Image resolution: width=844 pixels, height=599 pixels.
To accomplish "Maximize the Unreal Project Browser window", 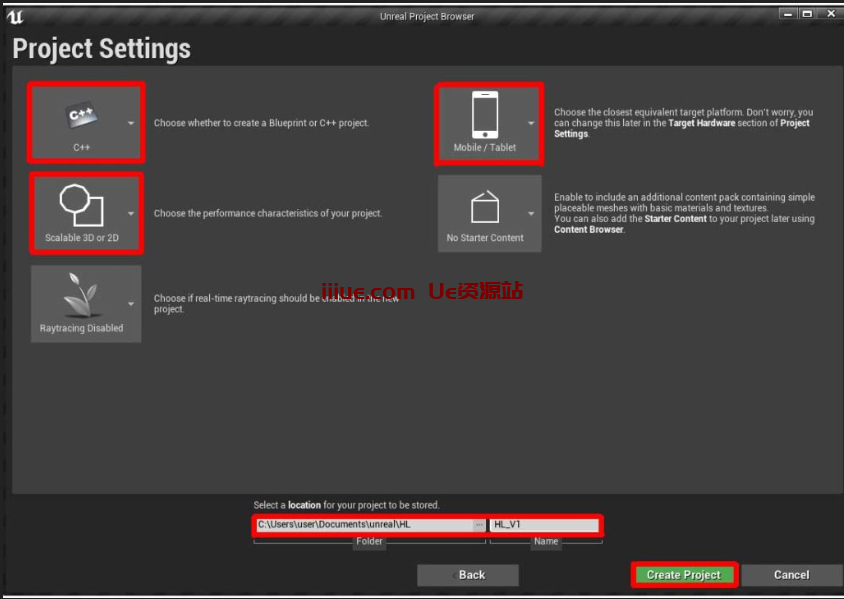I will pos(806,14).
